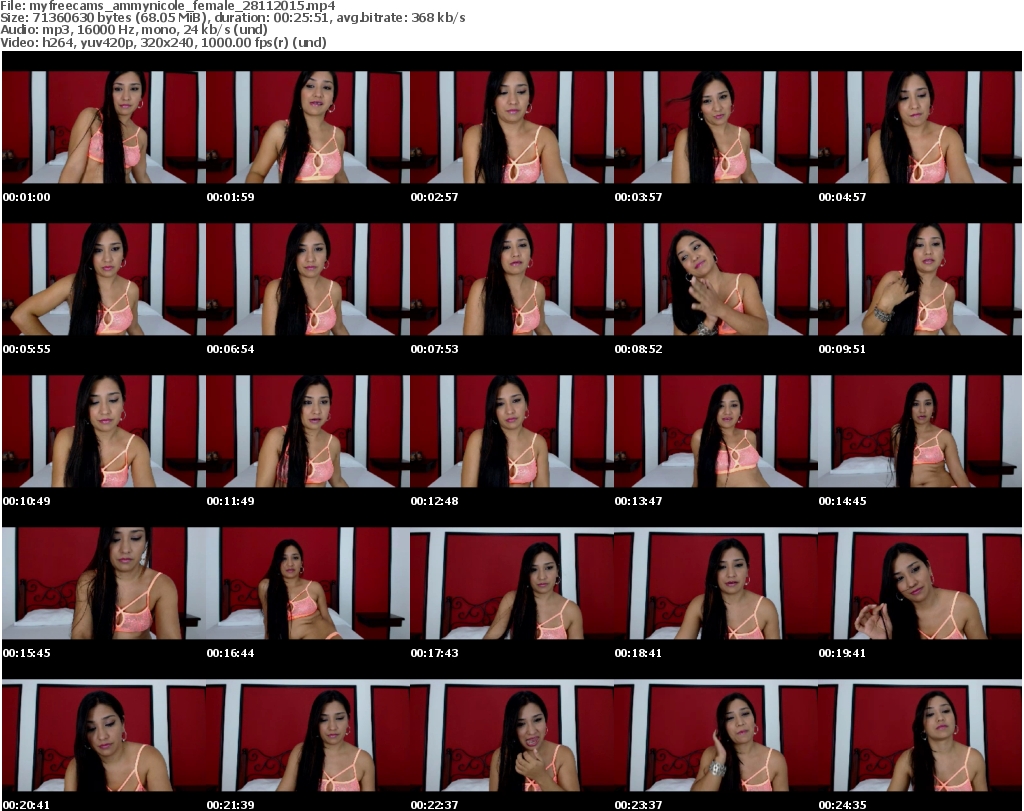1024x811 pixels.
Task: Select the frame captured at 00:06:54
Action: (308, 279)
